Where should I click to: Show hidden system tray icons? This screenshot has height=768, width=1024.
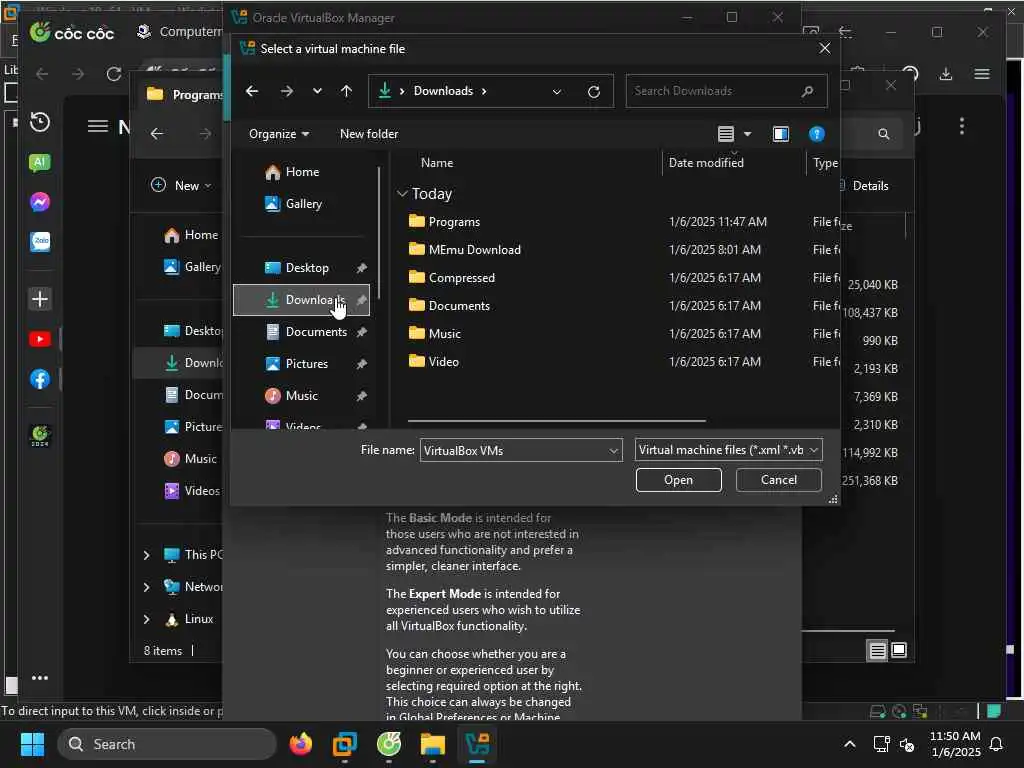coord(850,744)
